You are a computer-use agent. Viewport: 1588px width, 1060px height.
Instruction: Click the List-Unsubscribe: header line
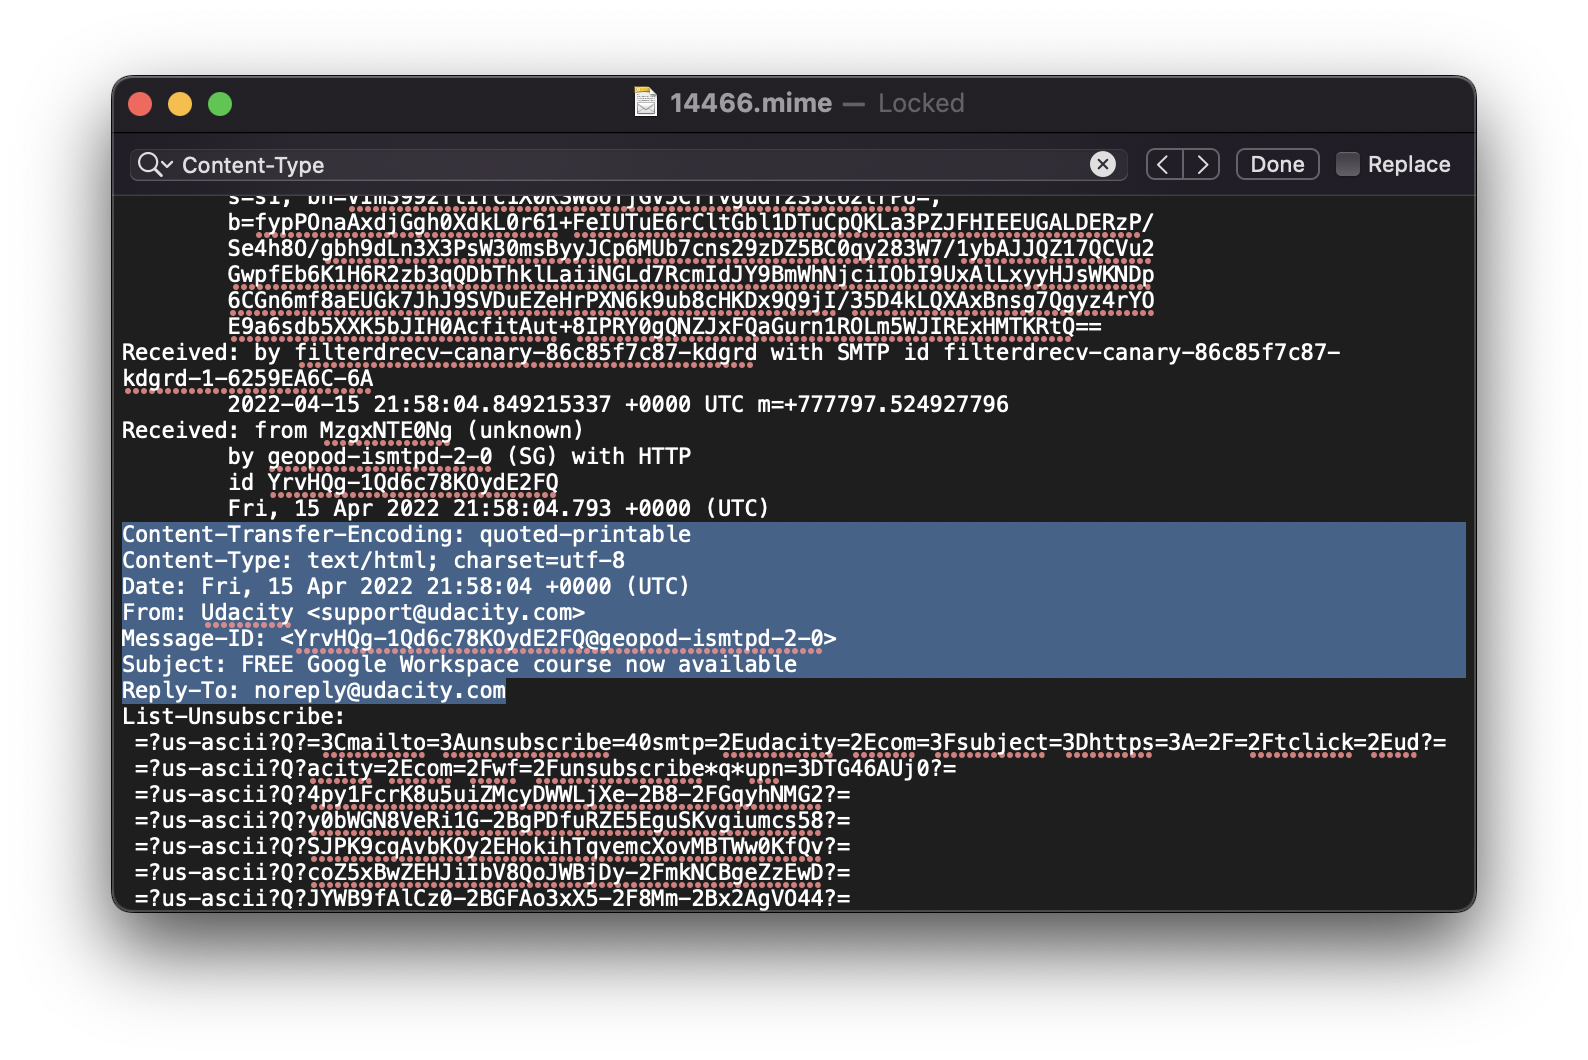click(233, 716)
